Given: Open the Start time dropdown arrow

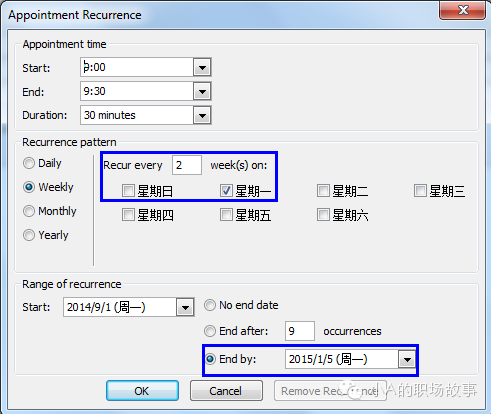Looking at the screenshot, I should (x=202, y=68).
